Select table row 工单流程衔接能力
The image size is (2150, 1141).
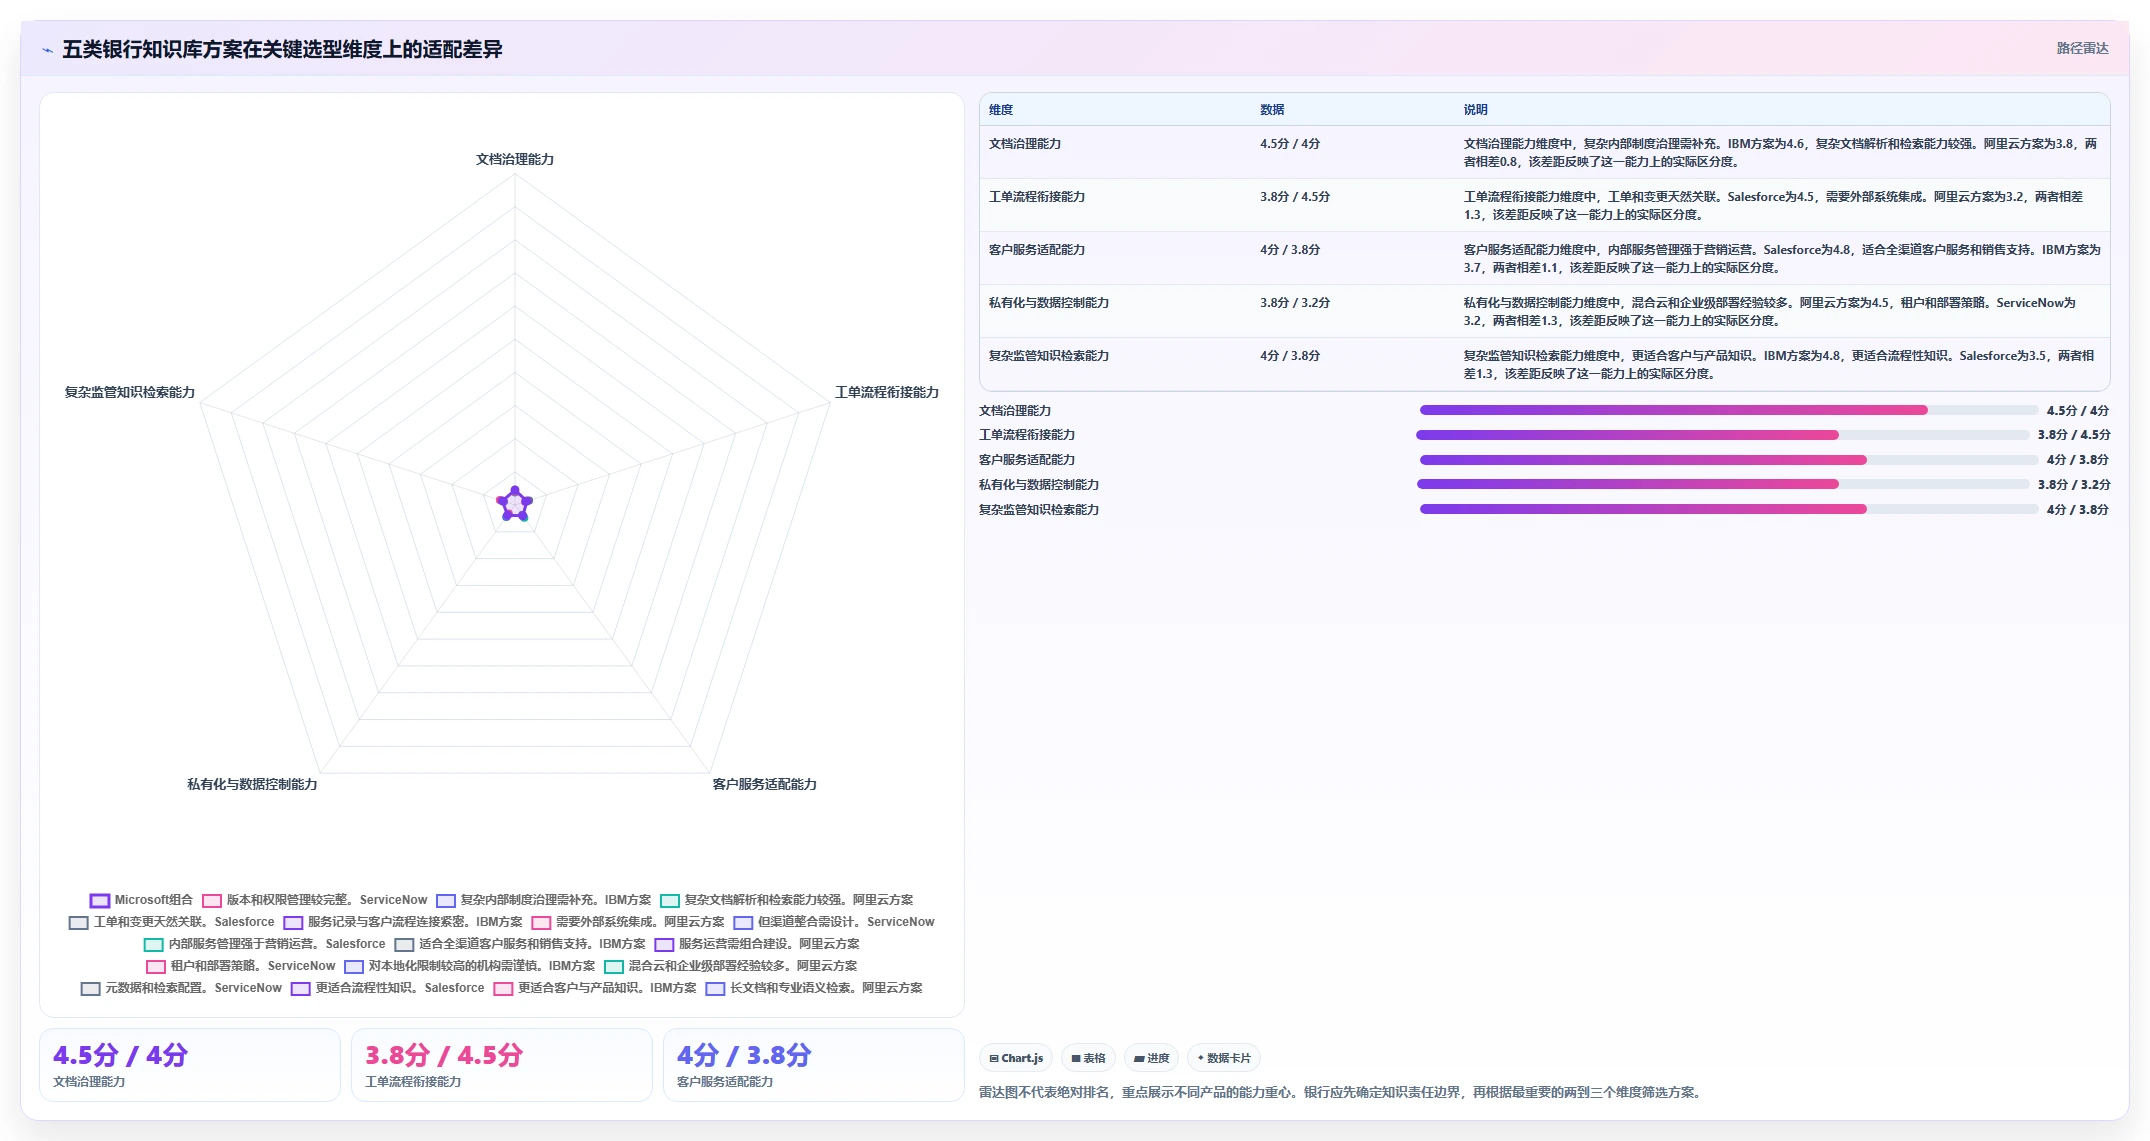click(x=1544, y=205)
